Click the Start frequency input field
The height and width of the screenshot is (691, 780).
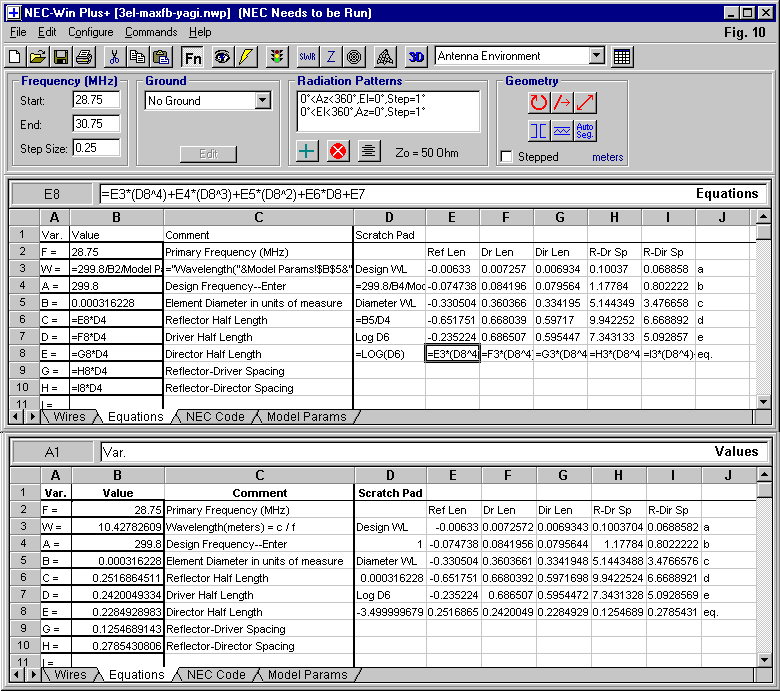(x=95, y=101)
